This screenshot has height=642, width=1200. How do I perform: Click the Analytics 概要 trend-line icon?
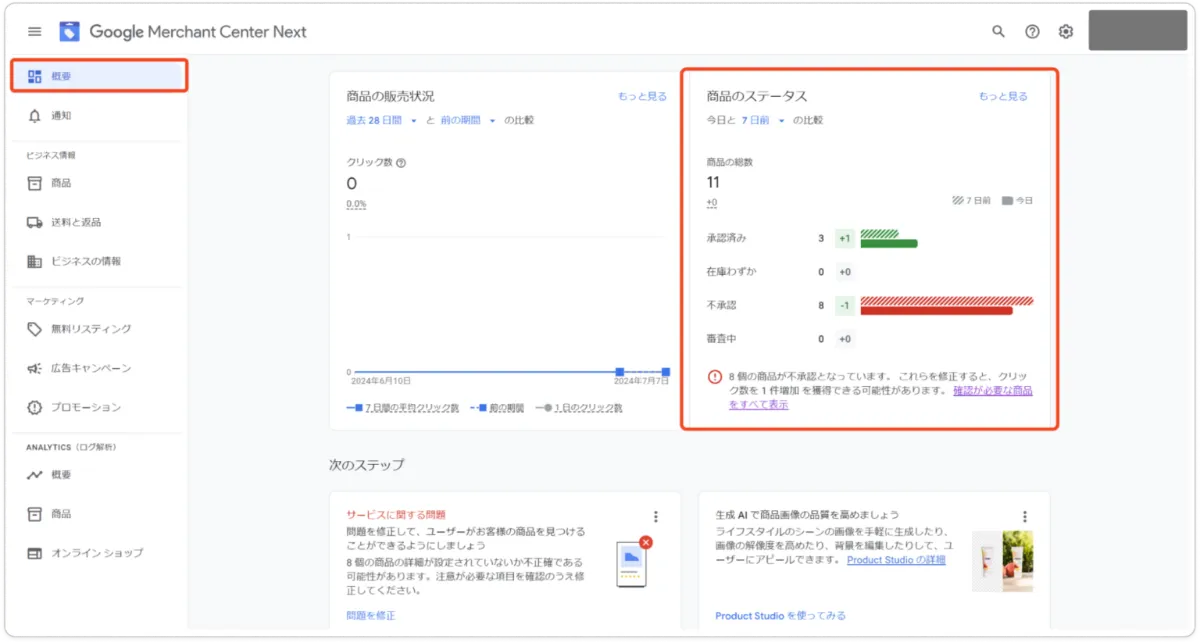point(35,475)
